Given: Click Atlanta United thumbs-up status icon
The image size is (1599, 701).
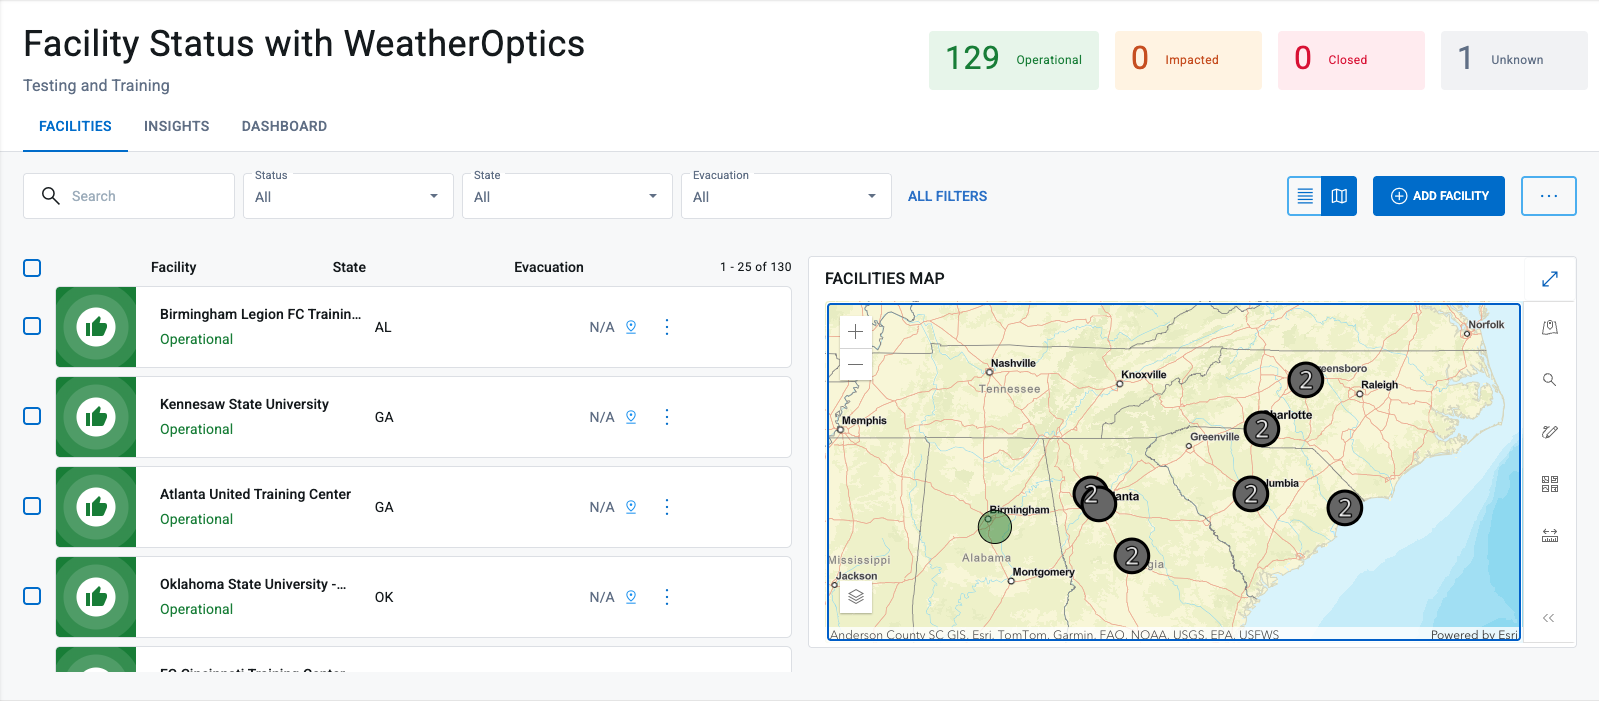Looking at the screenshot, I should point(96,507).
